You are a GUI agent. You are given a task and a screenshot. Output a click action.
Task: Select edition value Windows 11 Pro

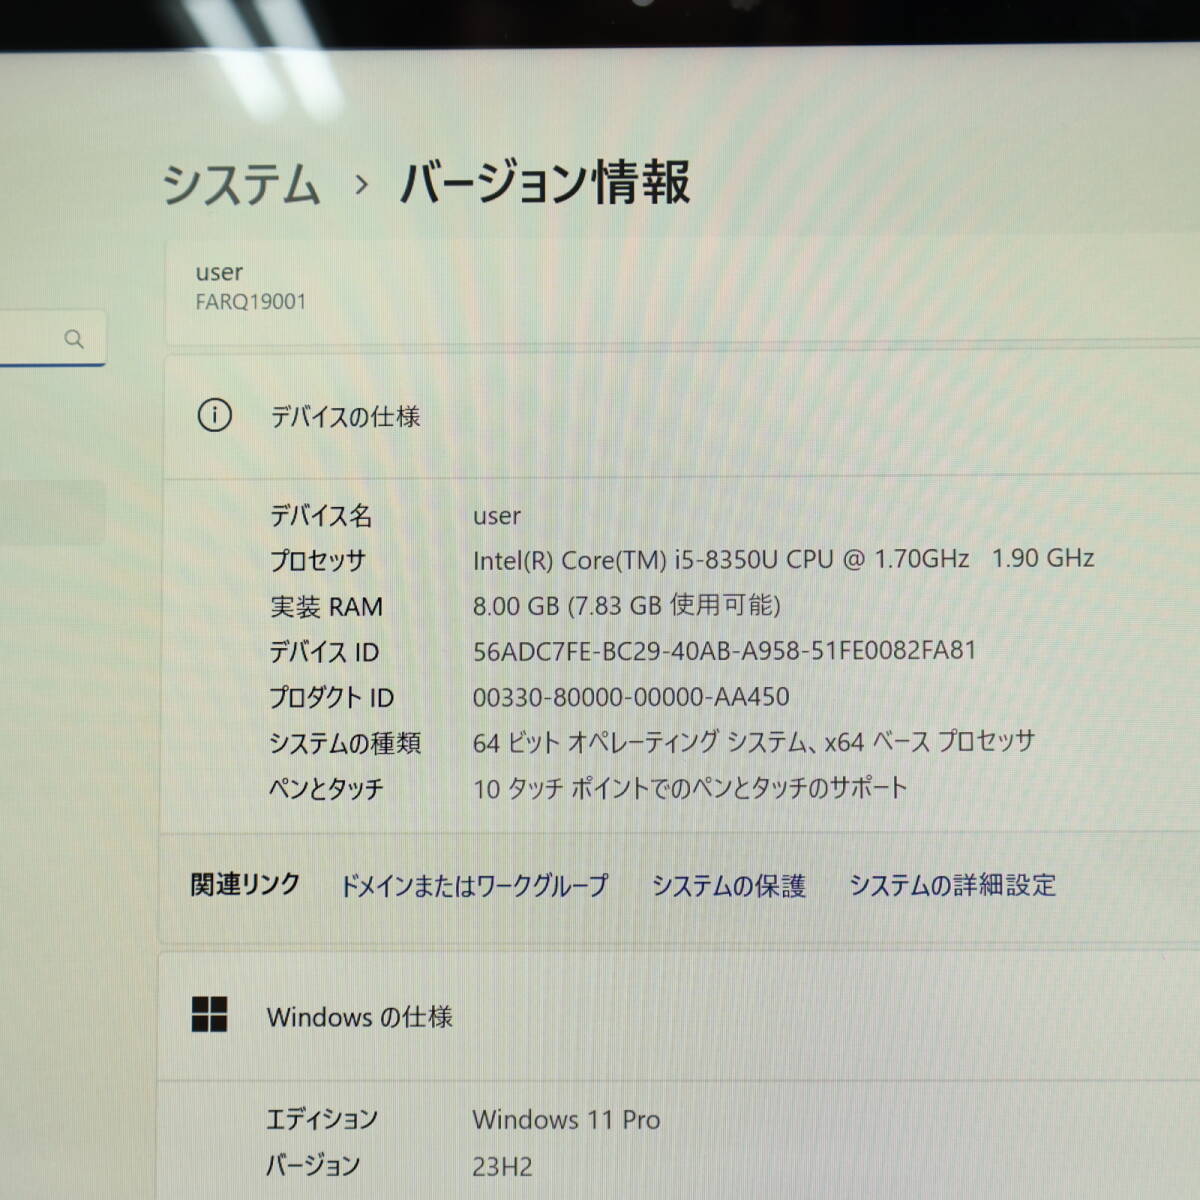(566, 1120)
